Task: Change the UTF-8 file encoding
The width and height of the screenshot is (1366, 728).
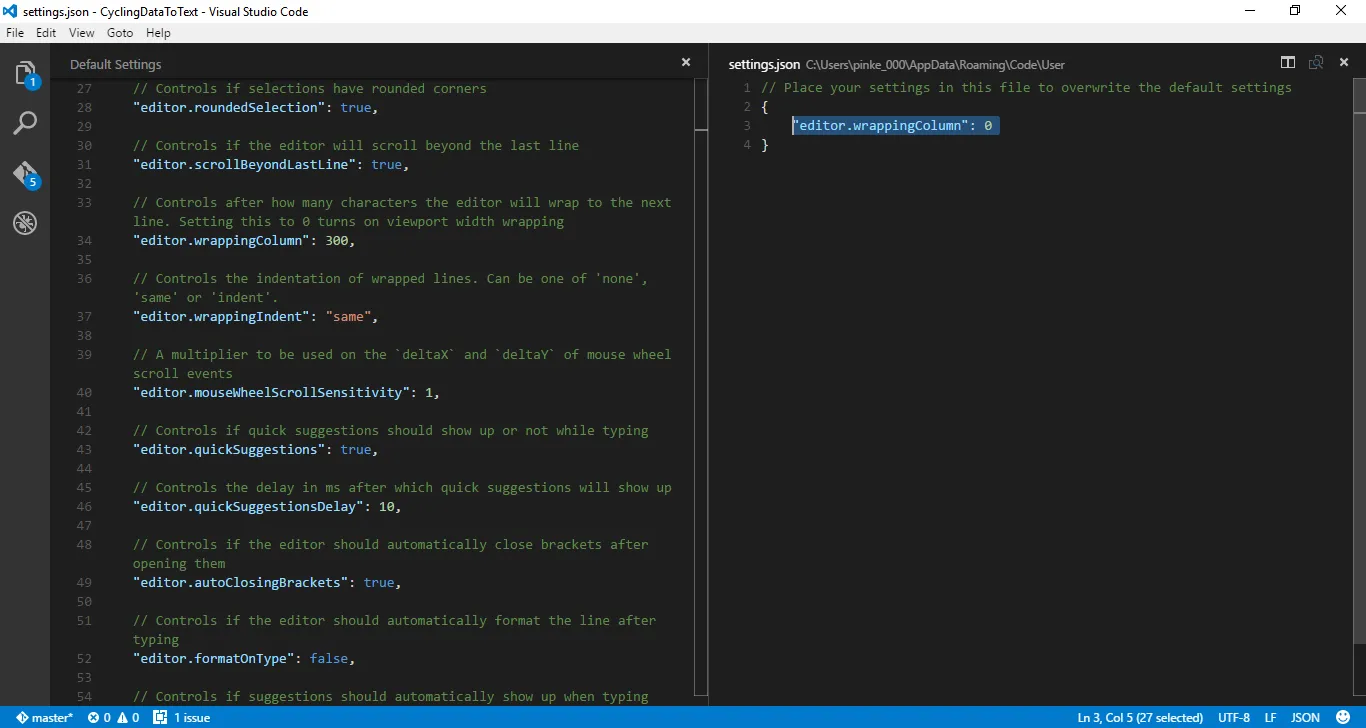Action: coord(1233,717)
